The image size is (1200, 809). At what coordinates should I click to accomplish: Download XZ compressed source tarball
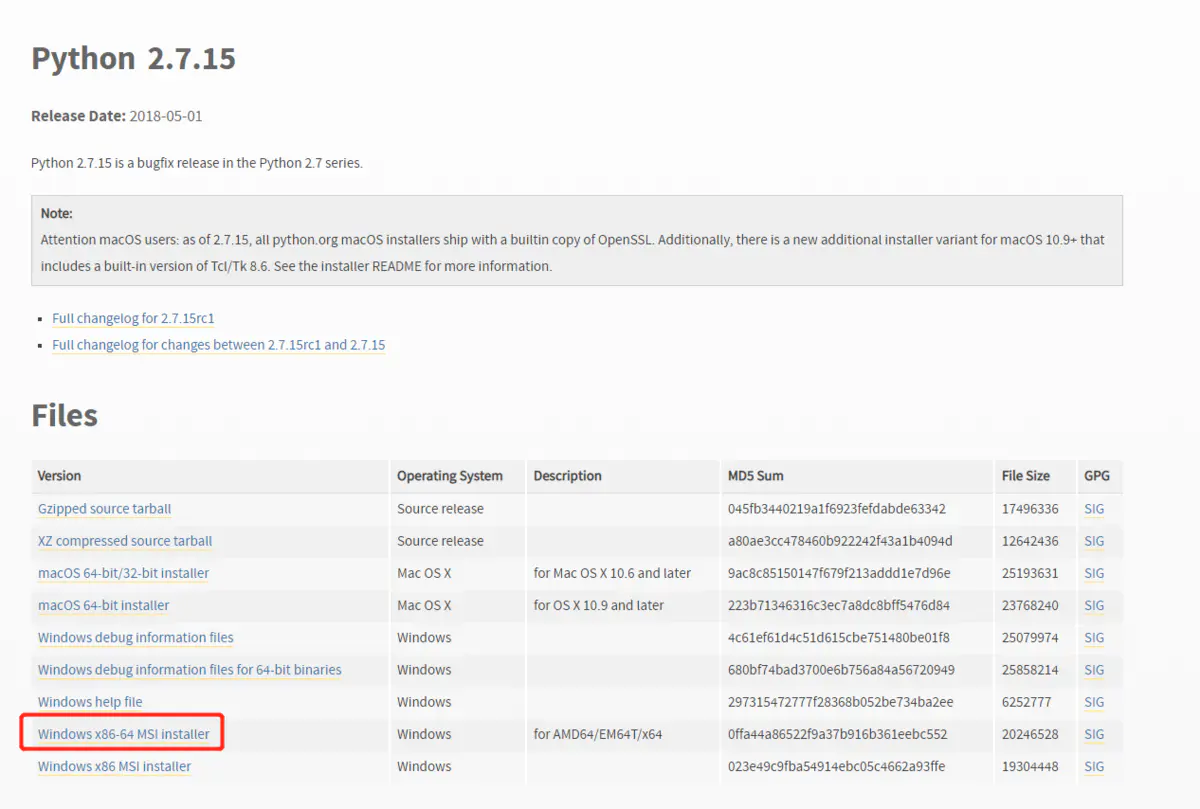(x=125, y=541)
